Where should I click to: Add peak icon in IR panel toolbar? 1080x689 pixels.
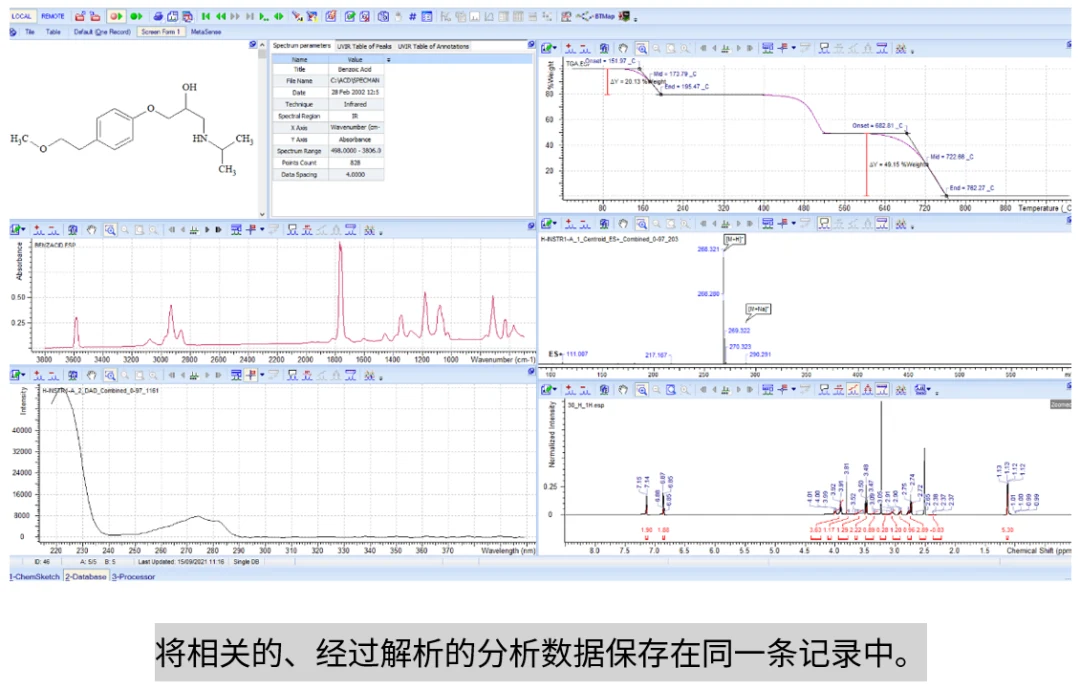click(39, 229)
